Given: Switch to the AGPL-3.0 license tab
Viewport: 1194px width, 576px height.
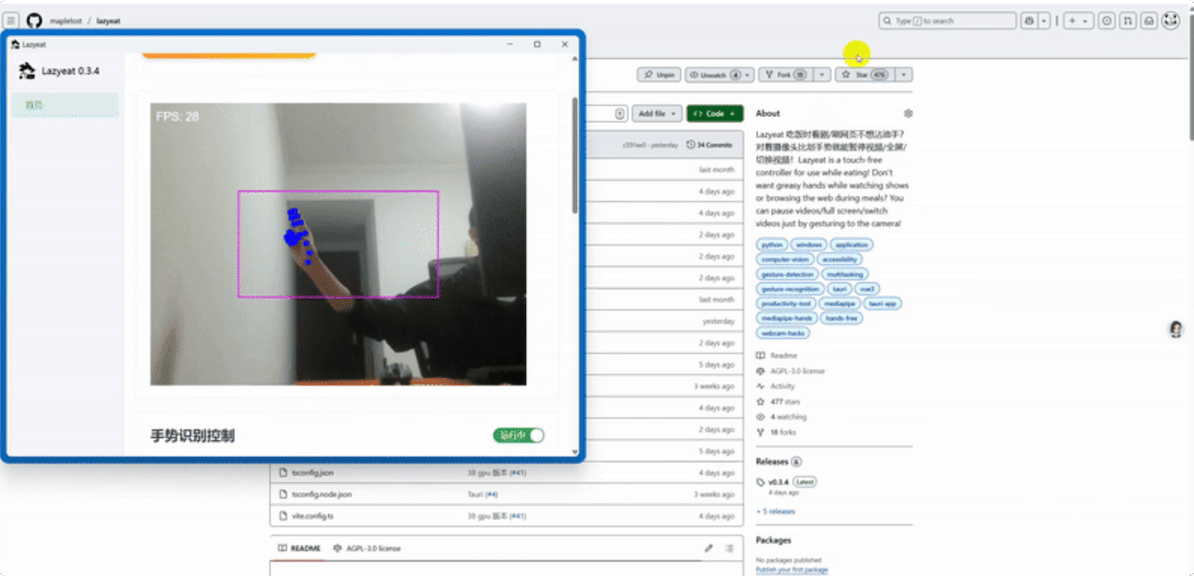Looking at the screenshot, I should (367, 548).
